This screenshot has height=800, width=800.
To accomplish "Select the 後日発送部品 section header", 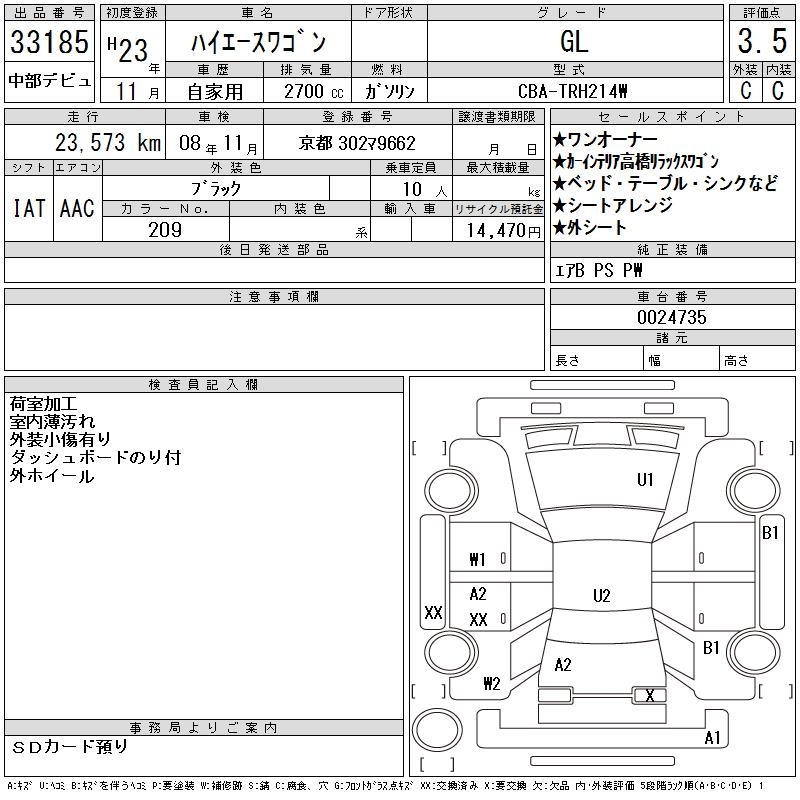I will (x=274, y=250).
